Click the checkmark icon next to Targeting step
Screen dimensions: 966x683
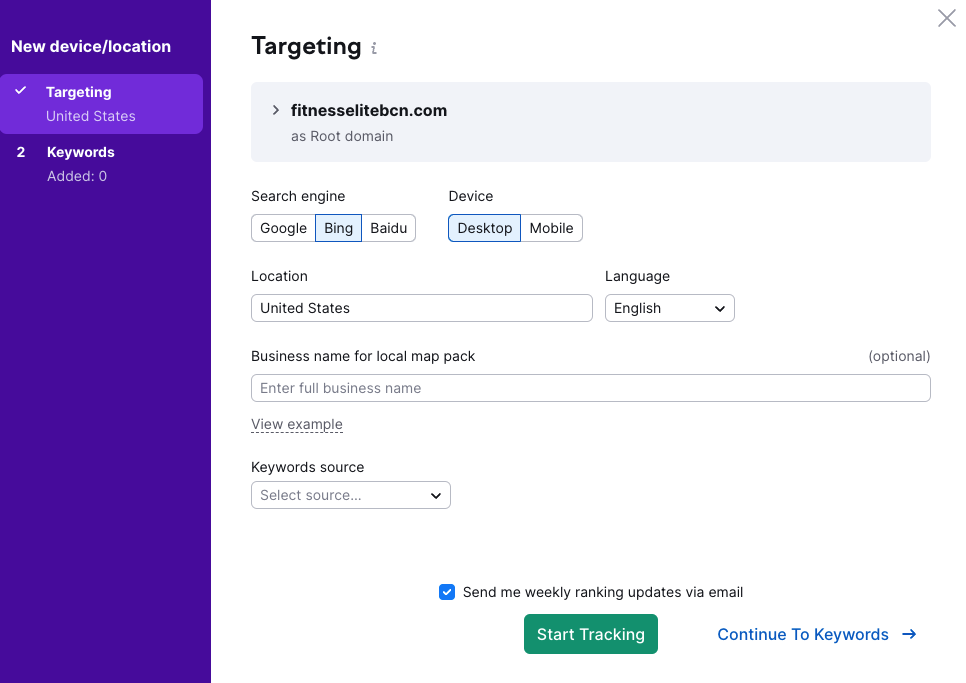pos(20,91)
